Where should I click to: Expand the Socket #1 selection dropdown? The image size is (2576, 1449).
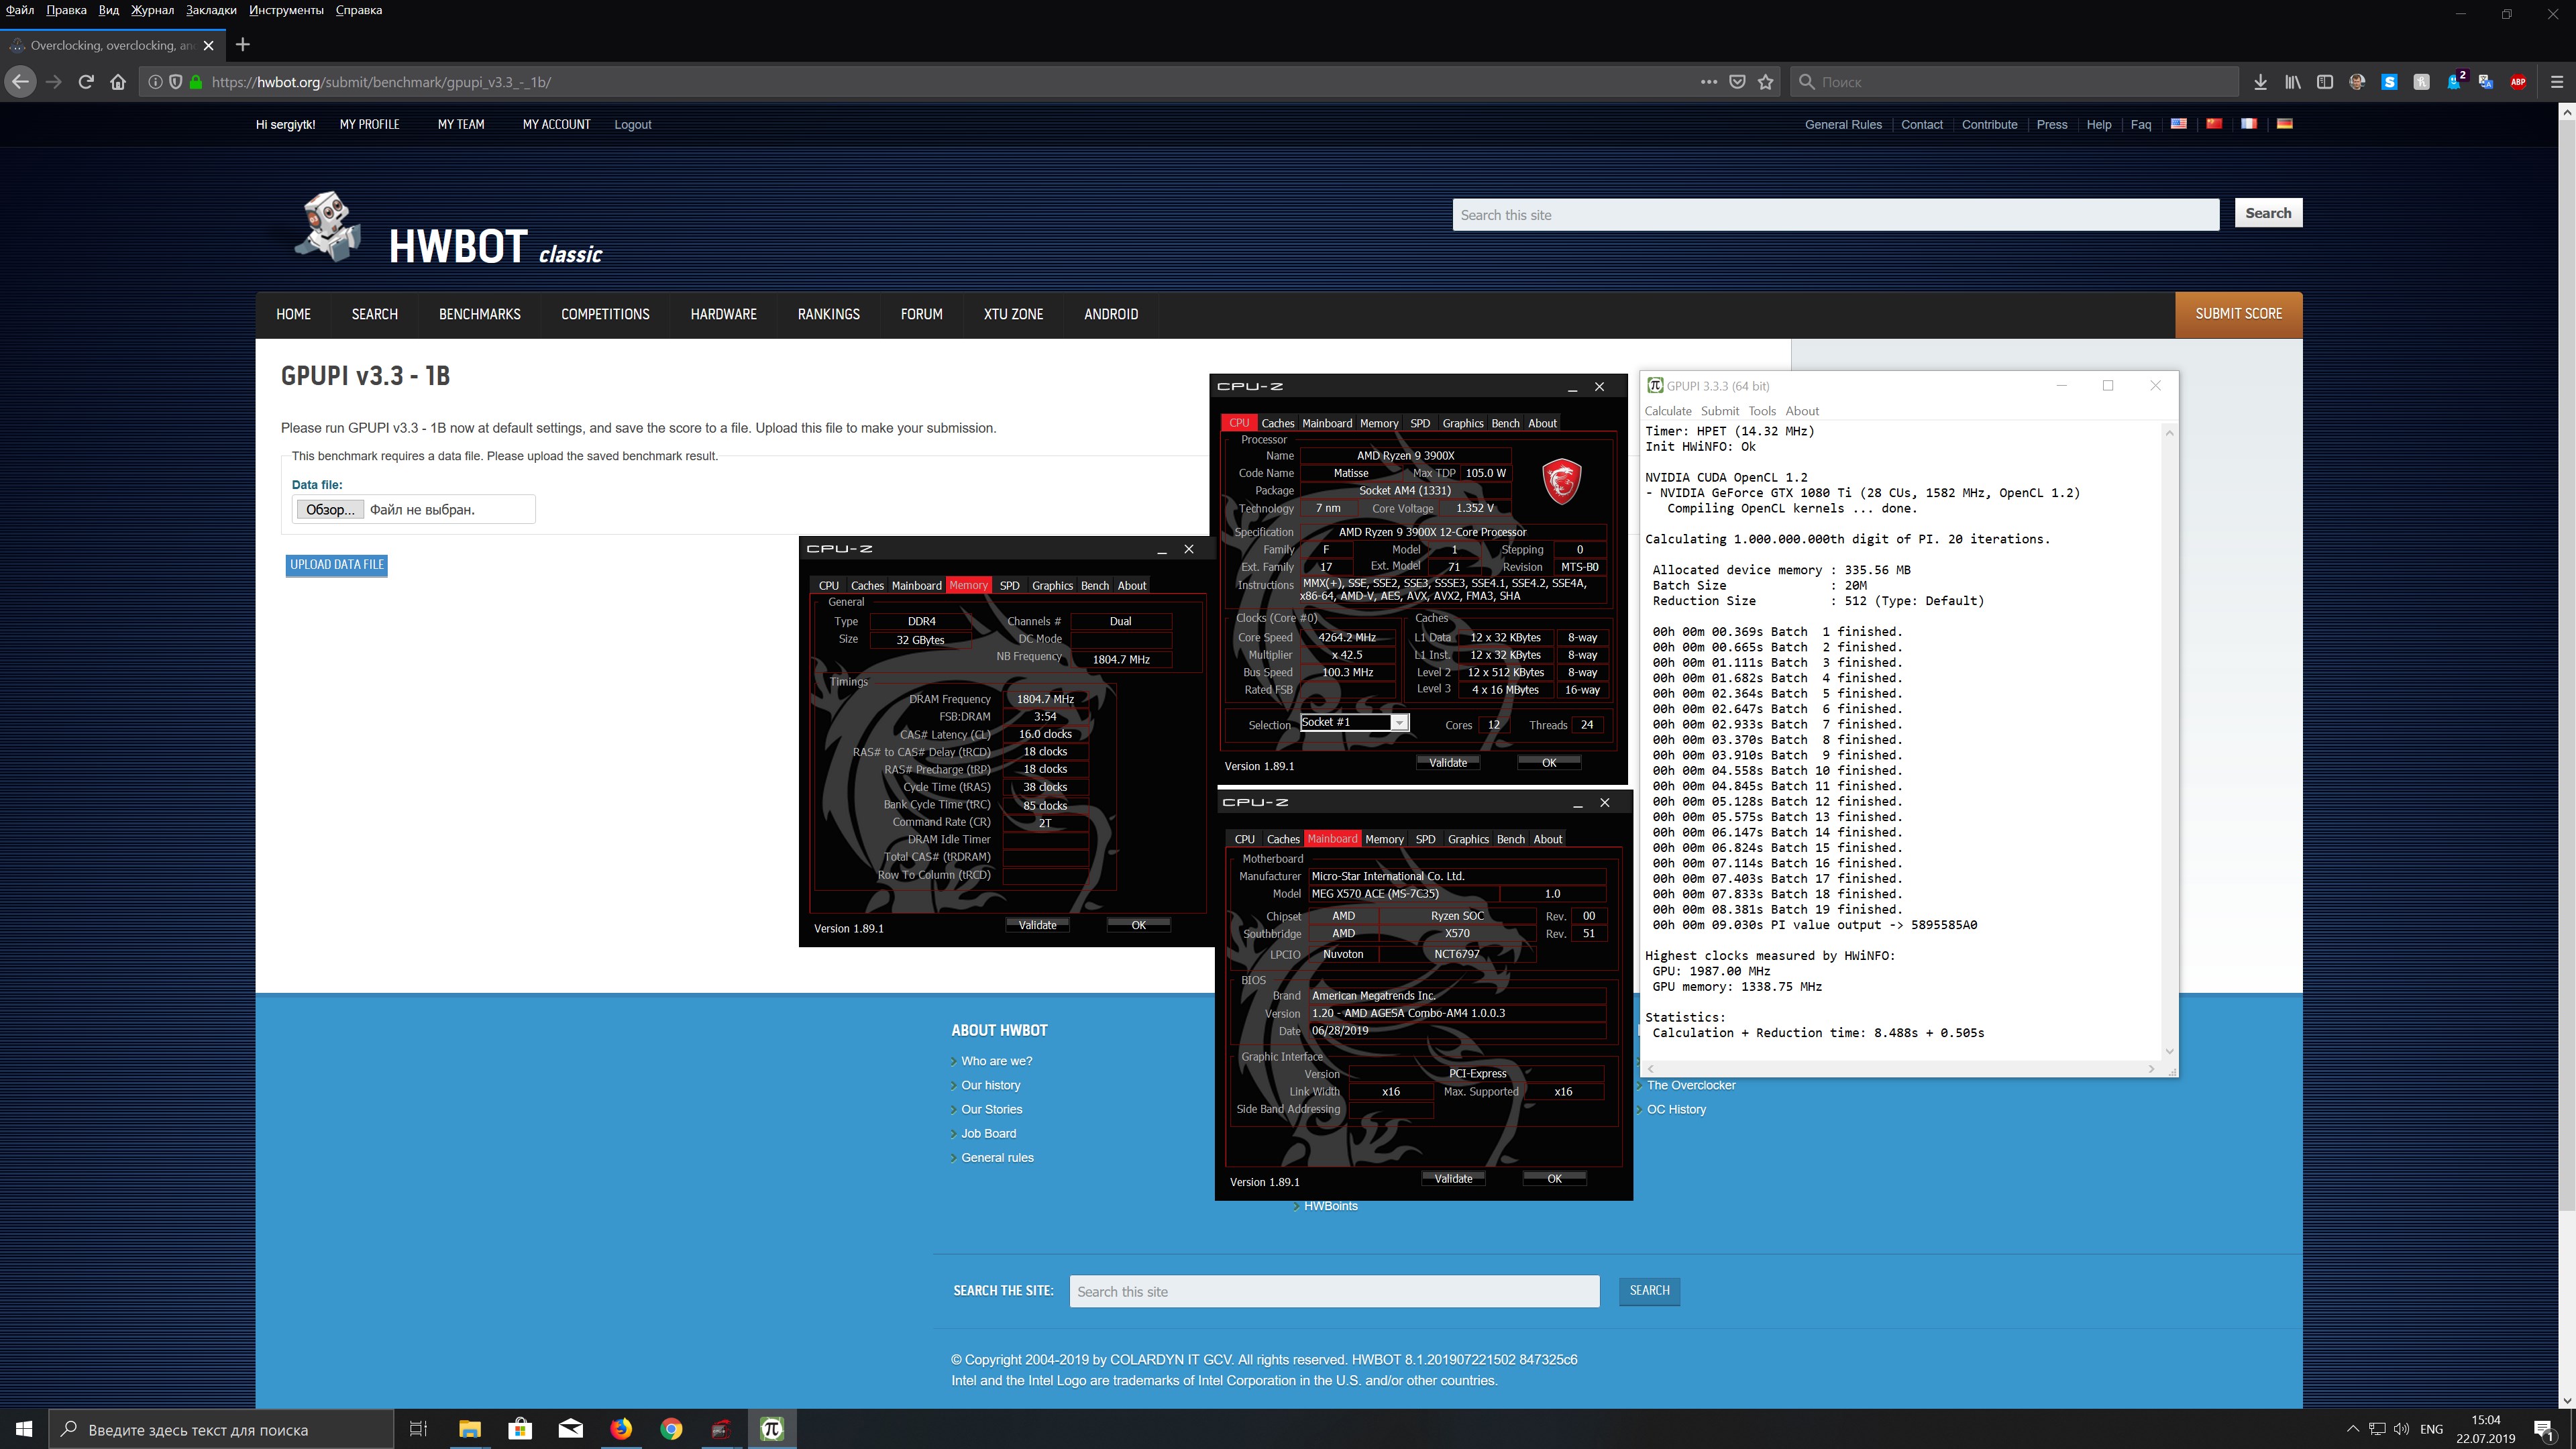tap(1399, 723)
